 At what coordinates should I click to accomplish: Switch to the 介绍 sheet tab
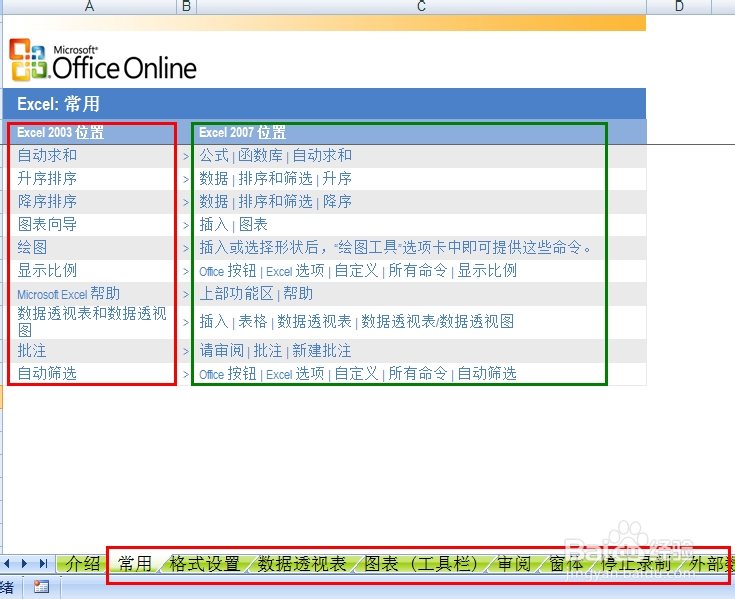pos(83,563)
